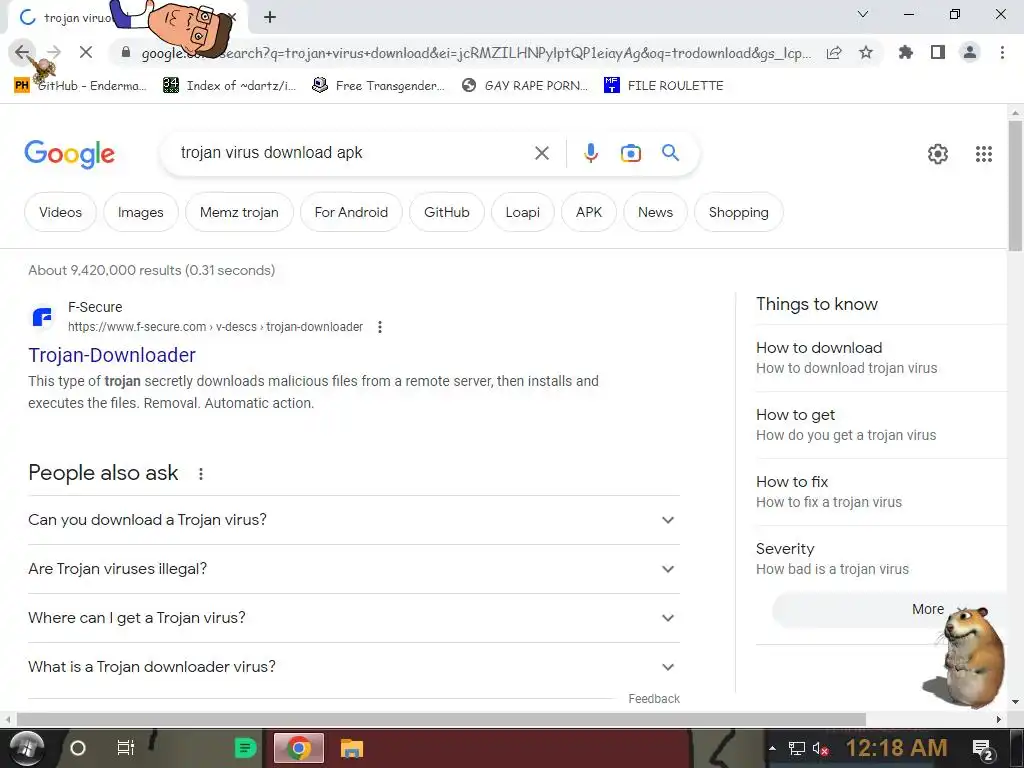This screenshot has width=1024, height=768.
Task: Open options for the F-Secure result
Action: coord(380,327)
